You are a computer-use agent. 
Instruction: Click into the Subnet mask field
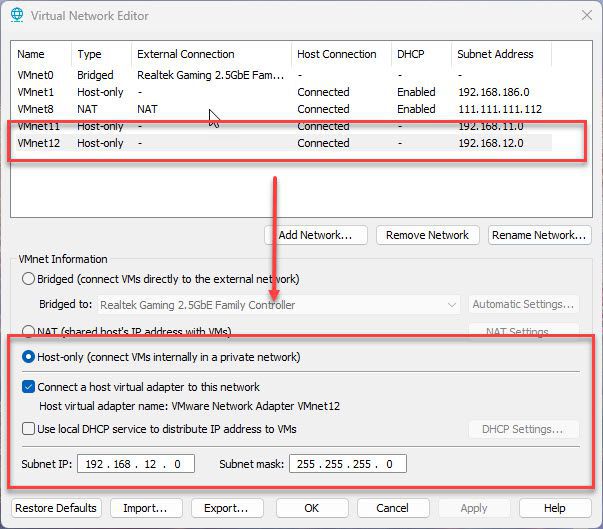click(x=348, y=464)
